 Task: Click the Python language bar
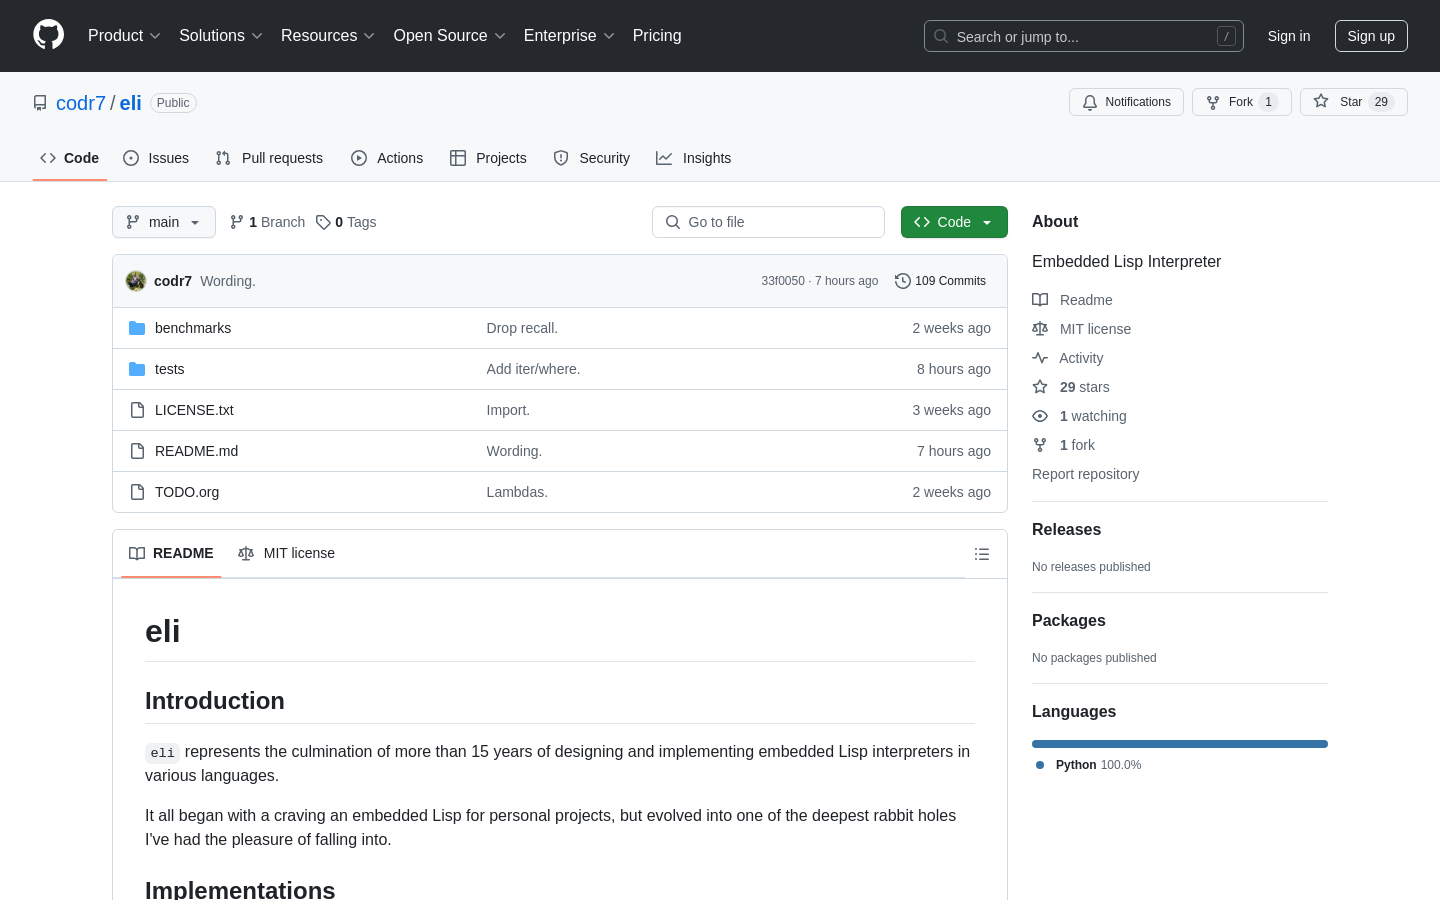pos(1180,744)
